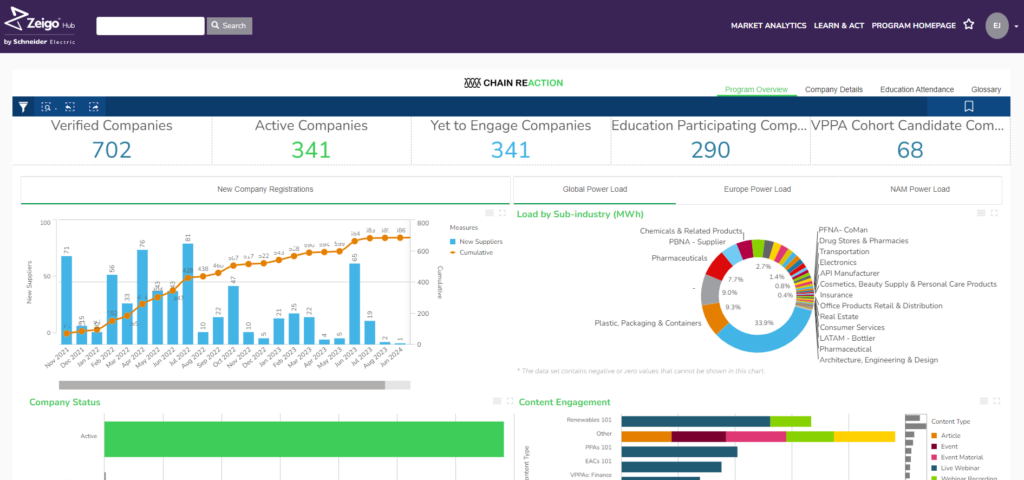Select Global Power Load tab
The height and width of the screenshot is (480, 1024).
coord(595,189)
